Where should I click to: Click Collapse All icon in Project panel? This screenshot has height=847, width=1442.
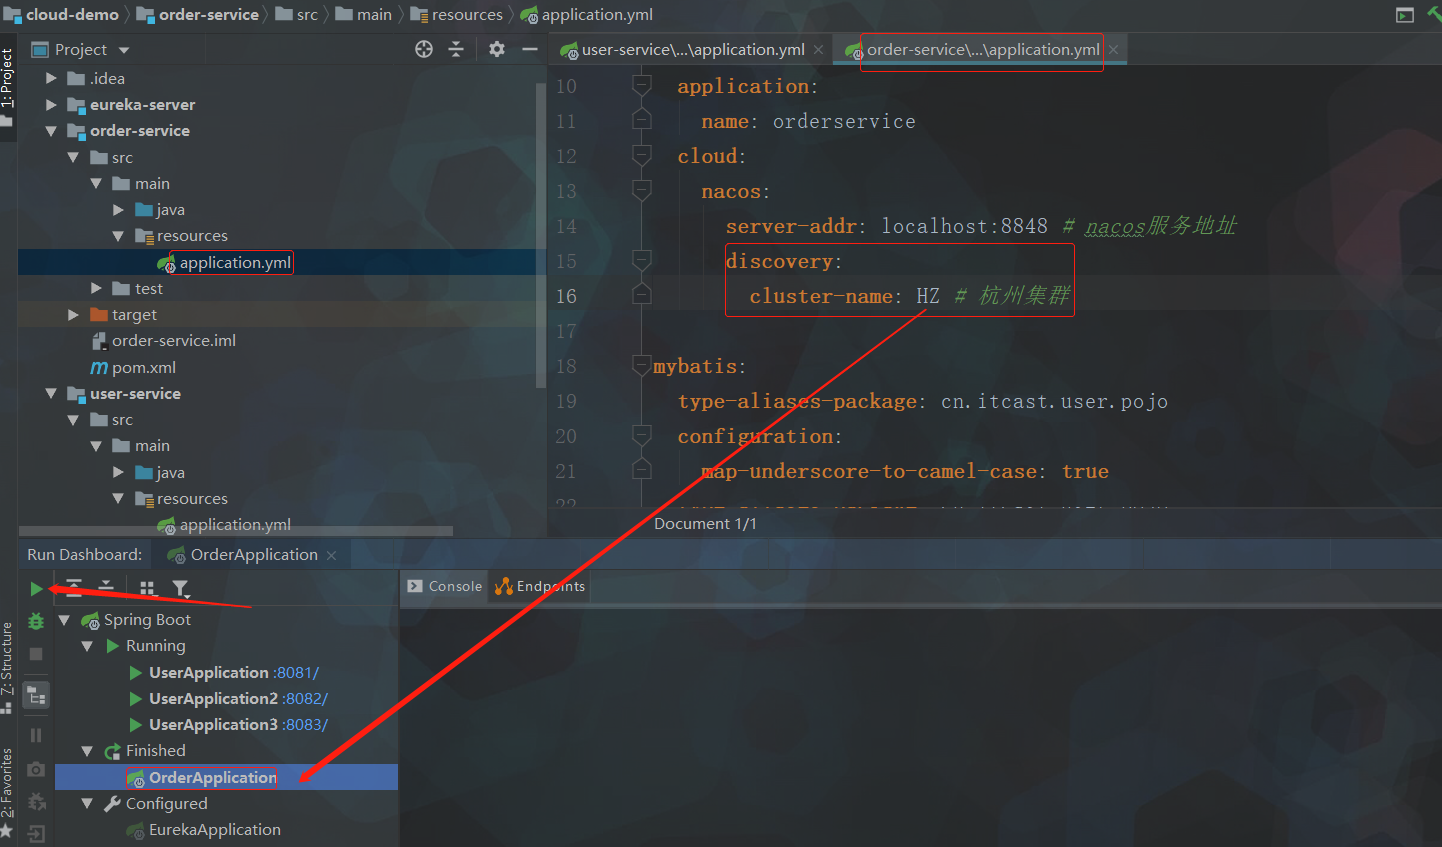pos(456,49)
